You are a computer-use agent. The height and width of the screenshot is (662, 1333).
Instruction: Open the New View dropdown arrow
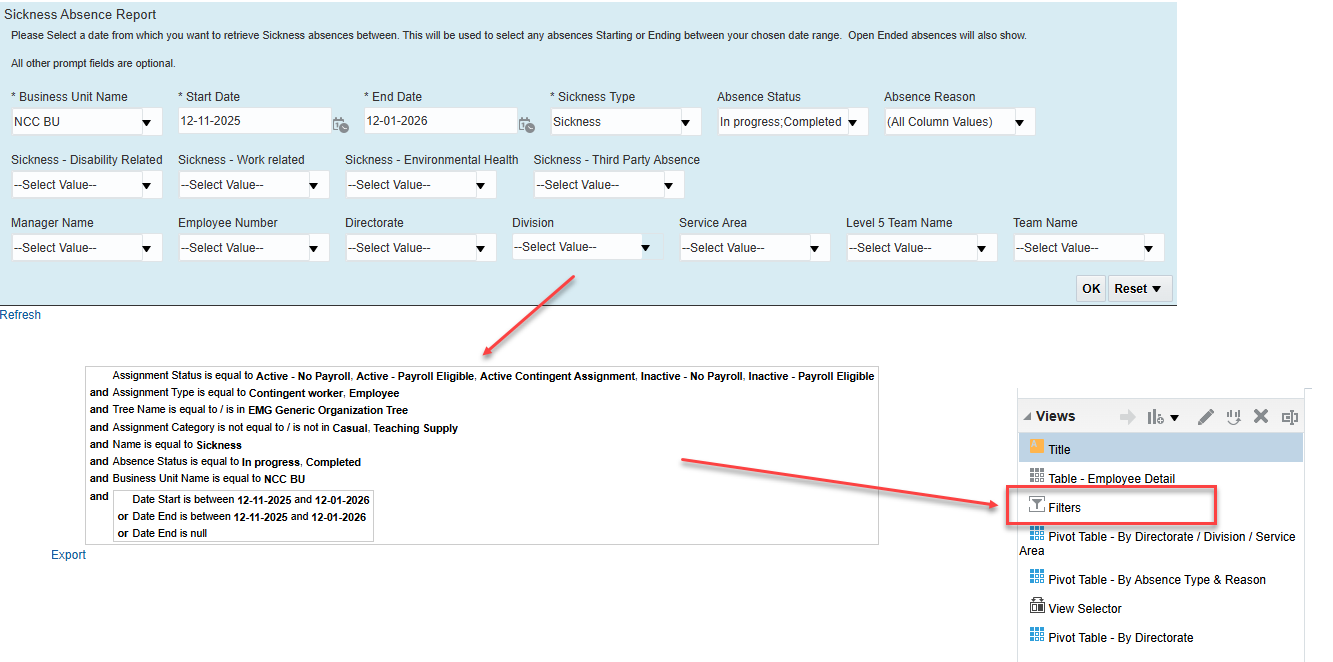click(x=1175, y=418)
